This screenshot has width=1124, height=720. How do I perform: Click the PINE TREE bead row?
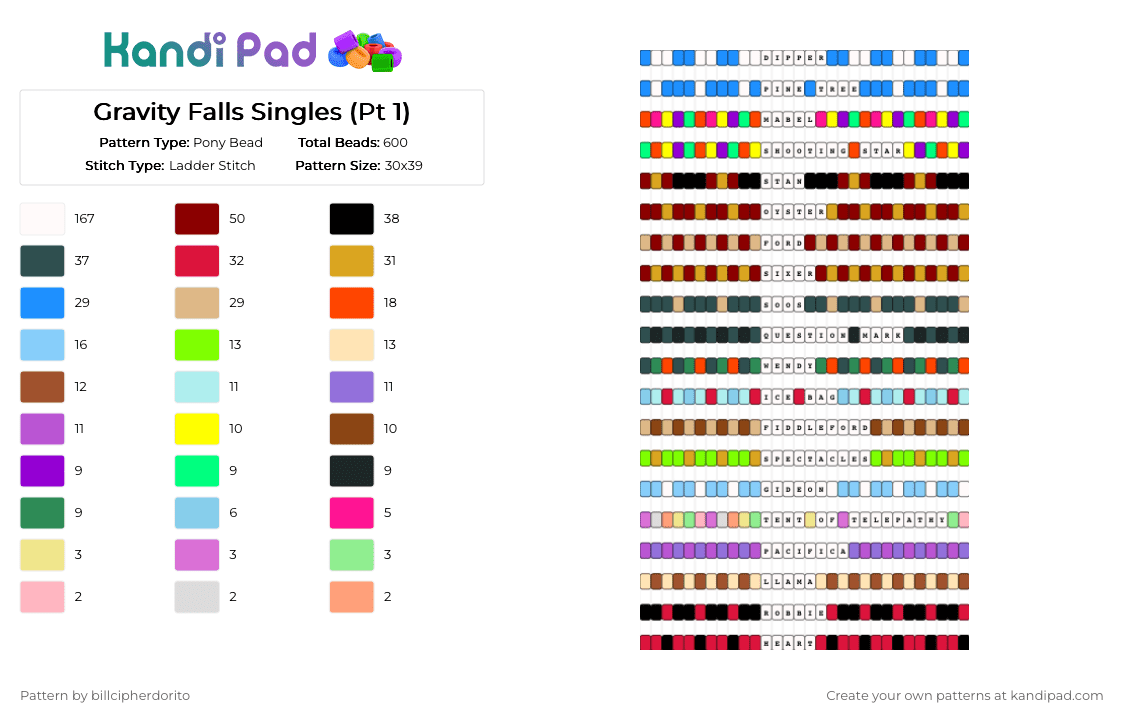(x=804, y=89)
